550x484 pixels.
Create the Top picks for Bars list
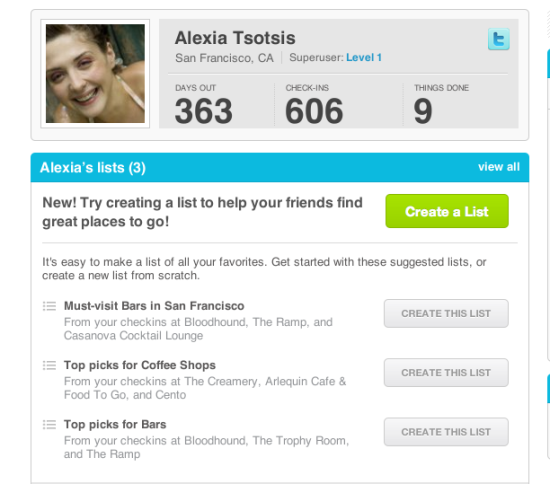(x=446, y=432)
